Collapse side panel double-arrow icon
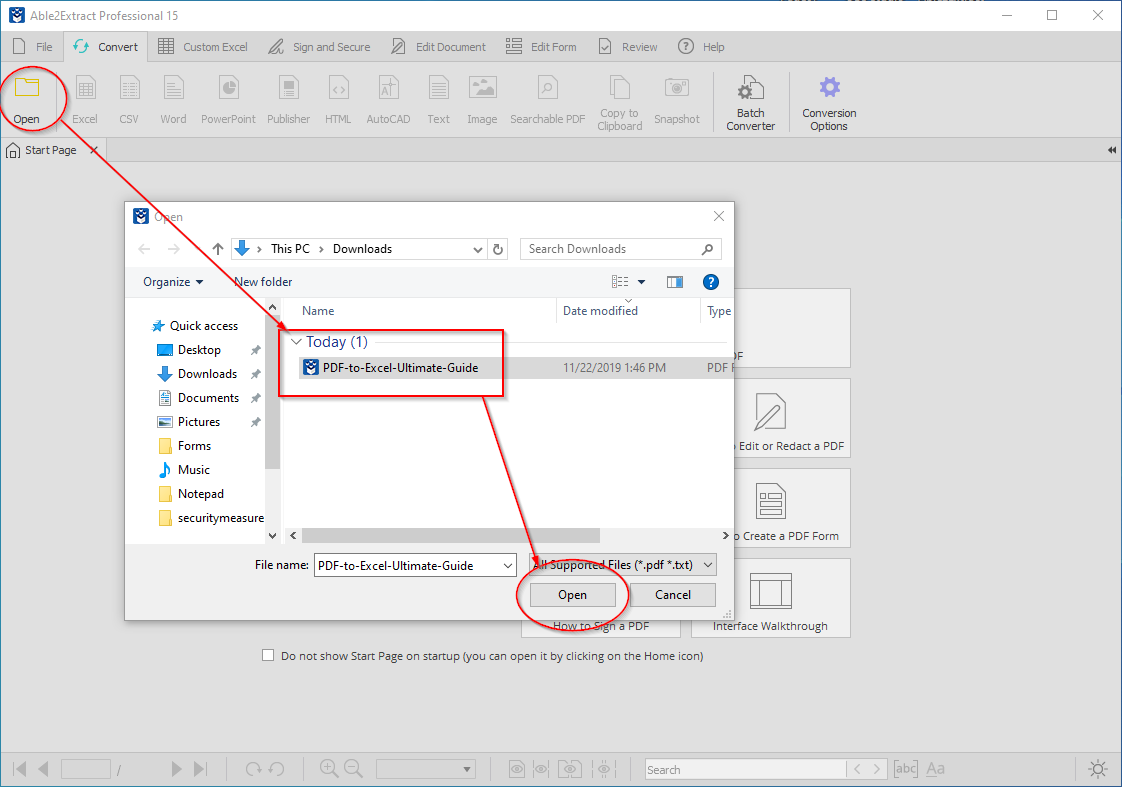This screenshot has width=1122, height=787. tap(1111, 150)
